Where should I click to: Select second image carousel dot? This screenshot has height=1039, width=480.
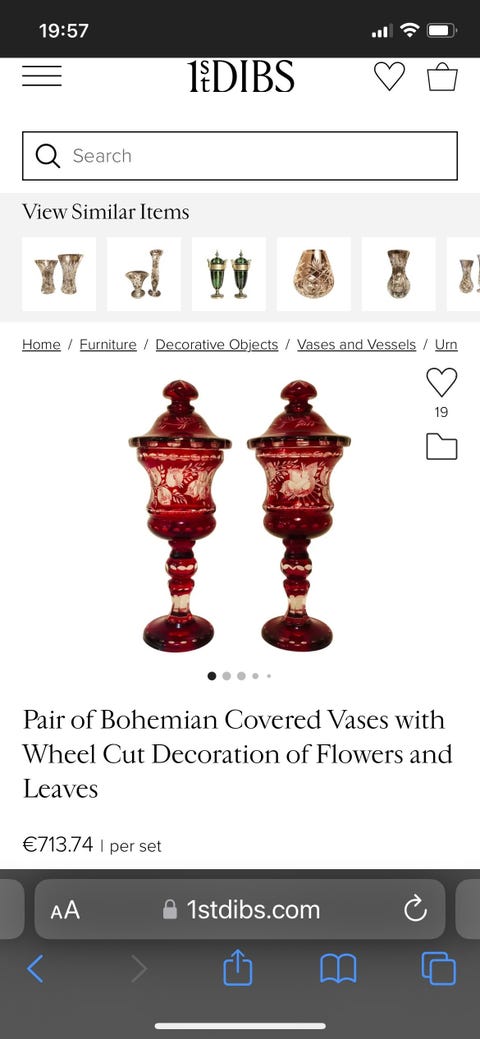(x=227, y=676)
